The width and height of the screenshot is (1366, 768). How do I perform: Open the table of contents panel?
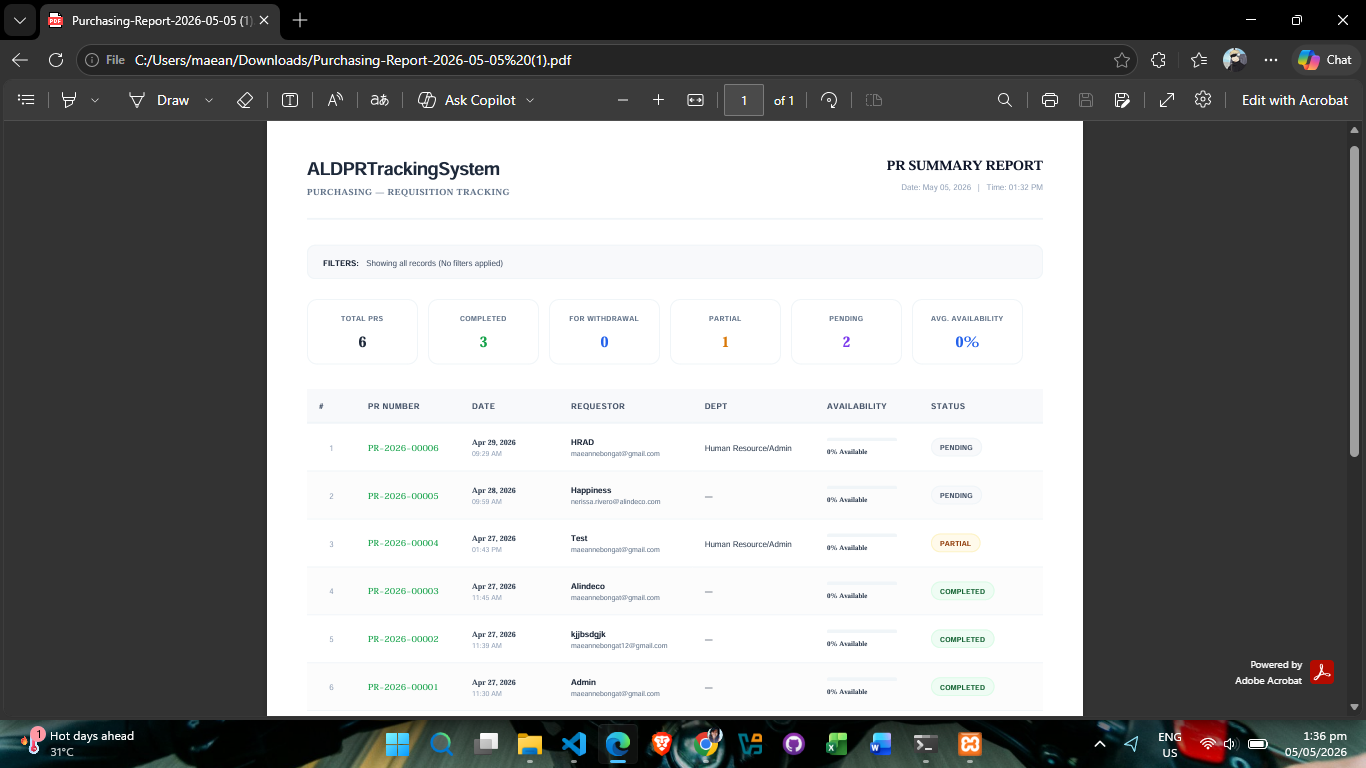[x=27, y=100]
